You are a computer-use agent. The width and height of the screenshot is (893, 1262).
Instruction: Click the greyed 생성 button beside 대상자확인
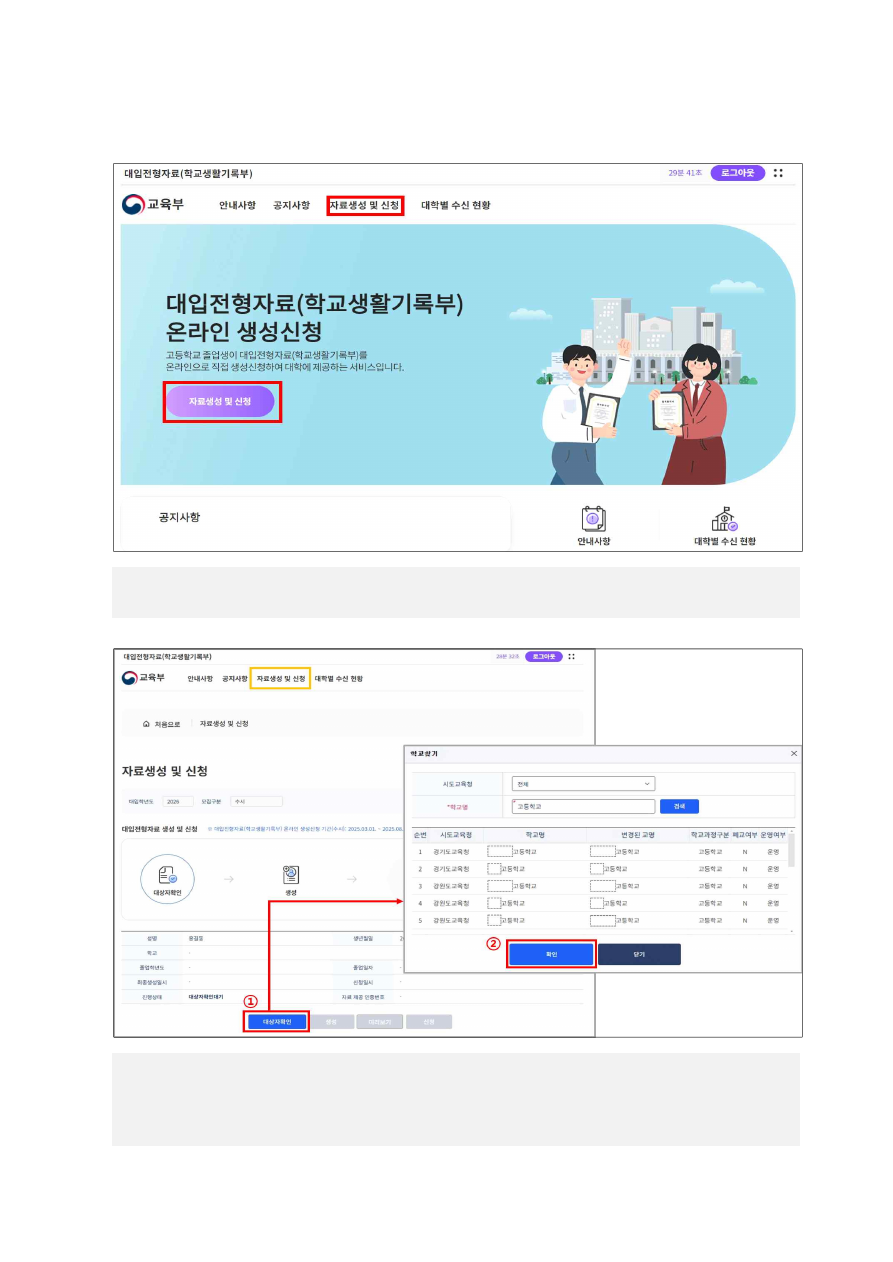(x=331, y=1022)
